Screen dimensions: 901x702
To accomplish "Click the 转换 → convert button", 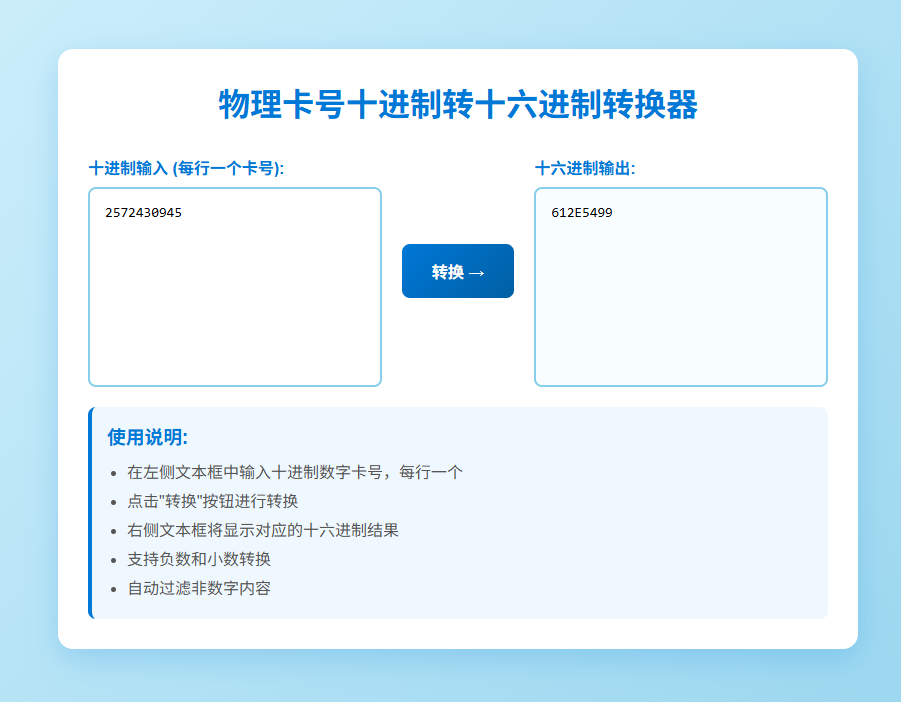I will point(457,271).
